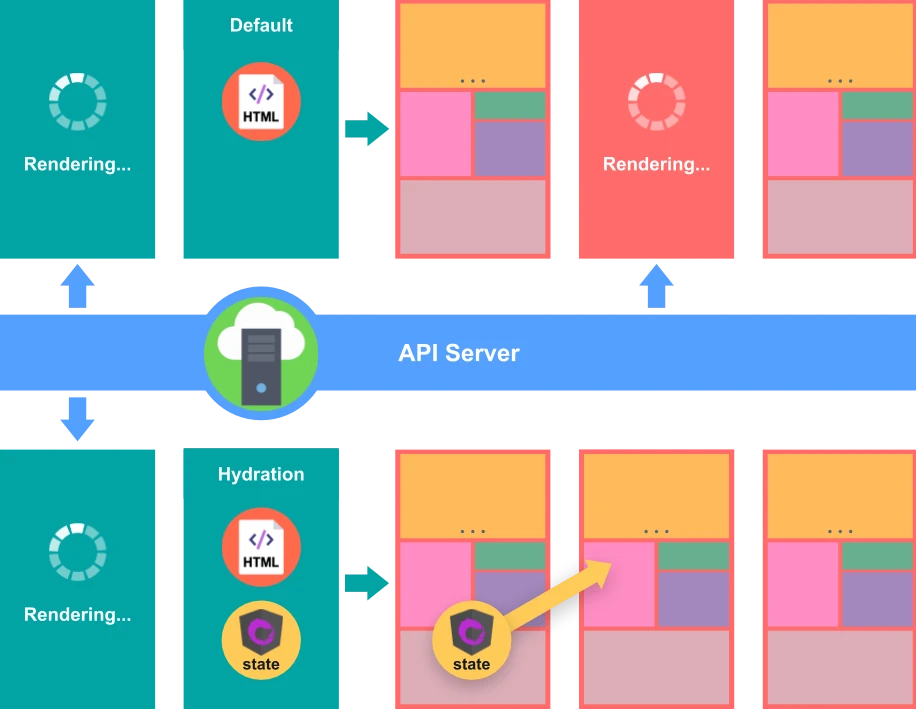Click the blue down arrow below the API Server bar
The width and height of the screenshot is (916, 709).
click(78, 419)
